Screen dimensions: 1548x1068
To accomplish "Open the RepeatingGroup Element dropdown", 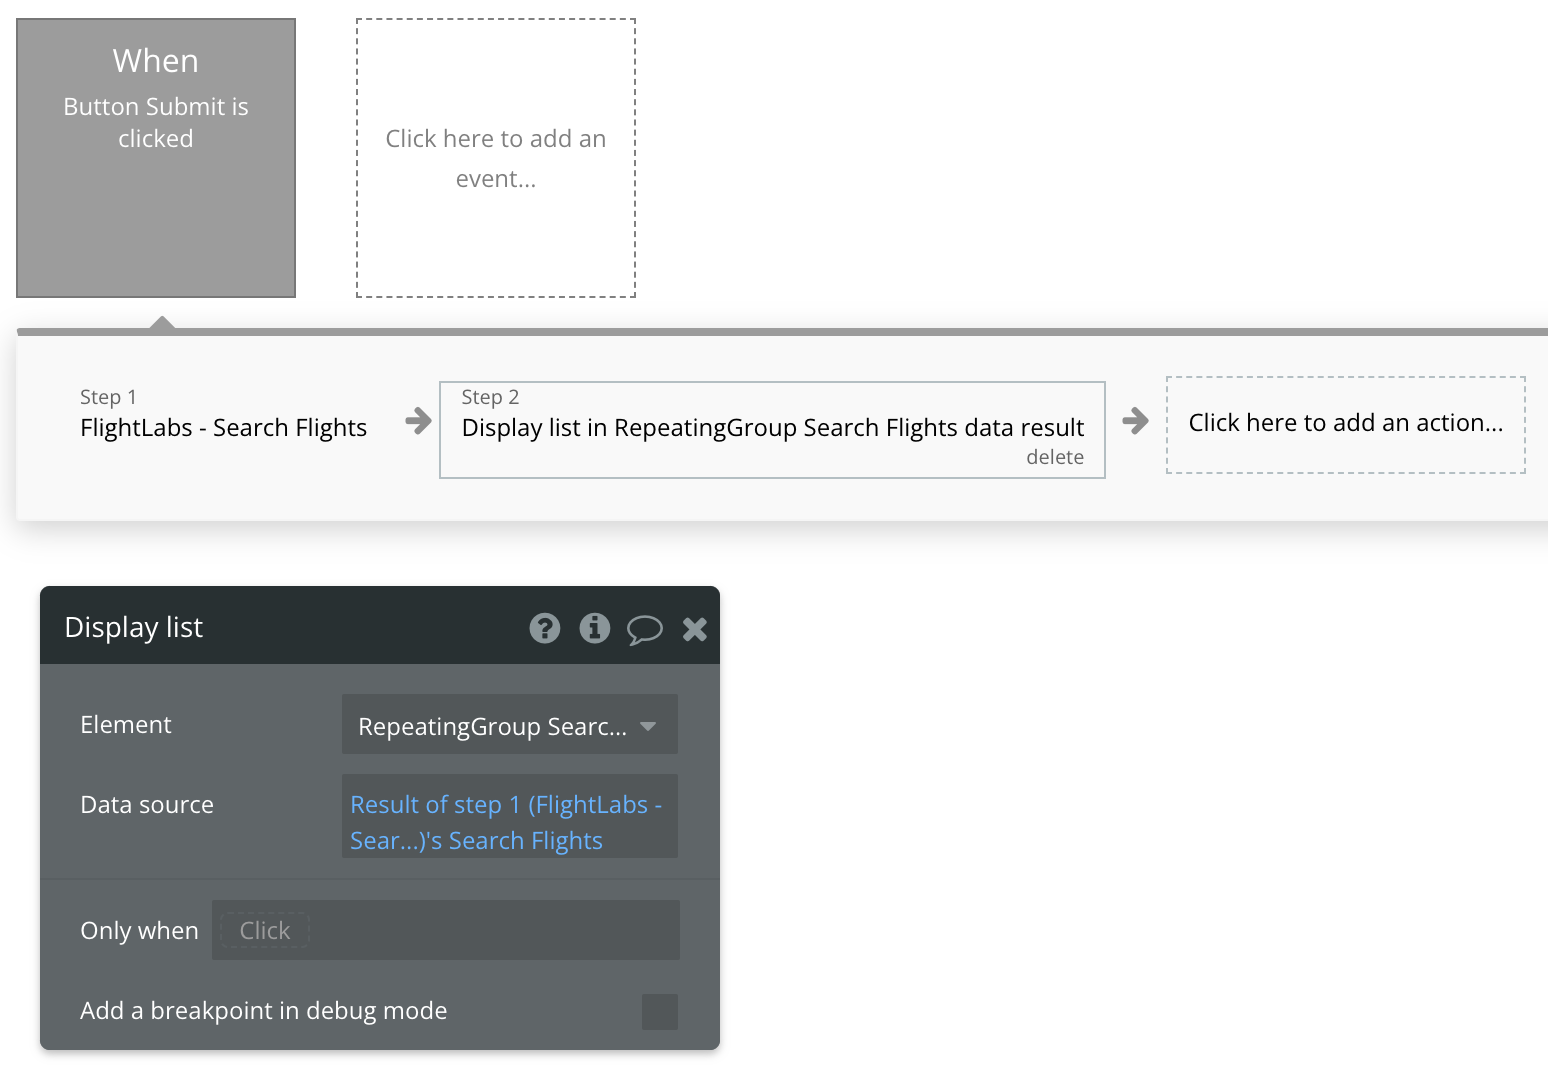I will 510,725.
